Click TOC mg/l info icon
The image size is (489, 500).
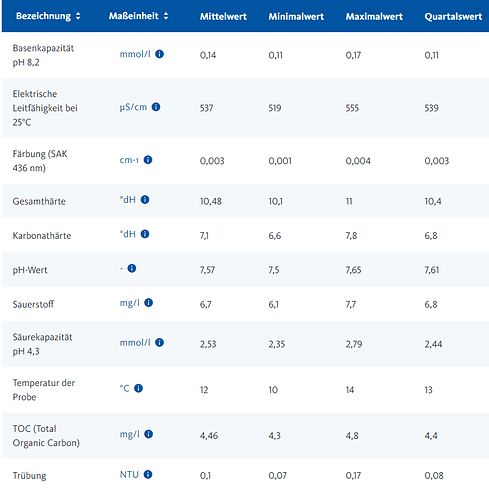click(x=148, y=434)
